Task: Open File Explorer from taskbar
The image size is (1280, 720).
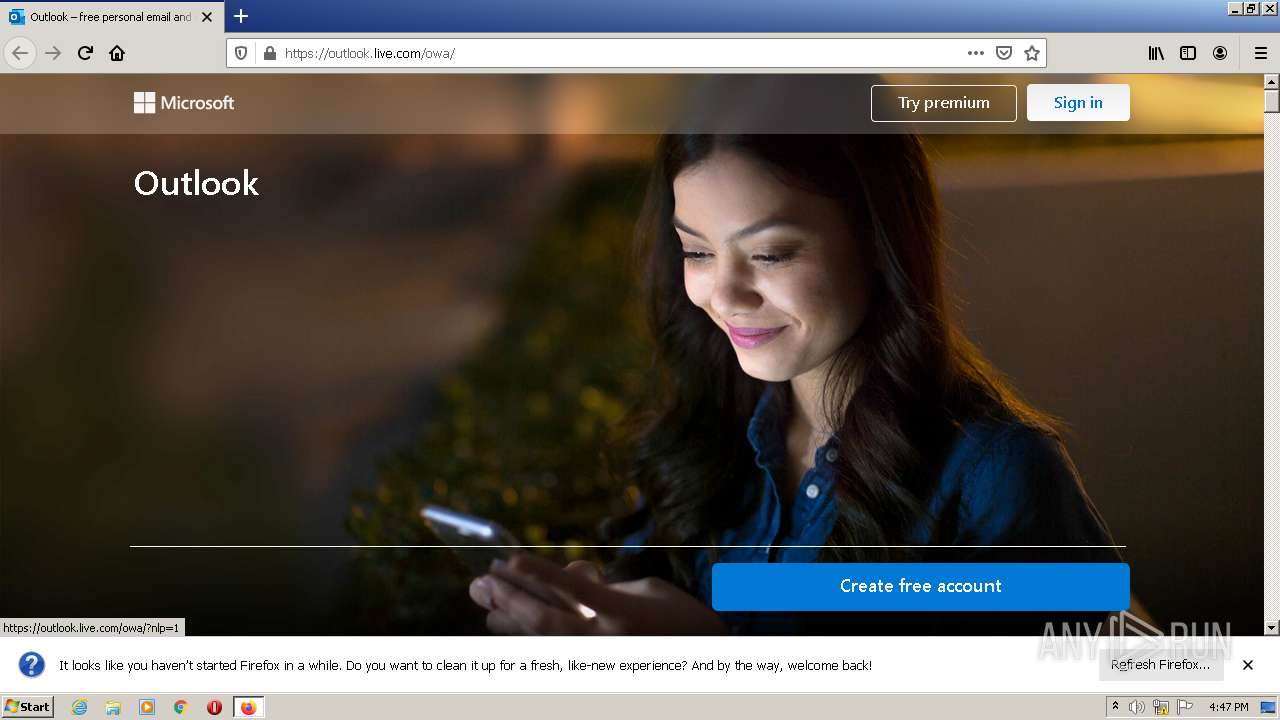Action: (x=113, y=707)
